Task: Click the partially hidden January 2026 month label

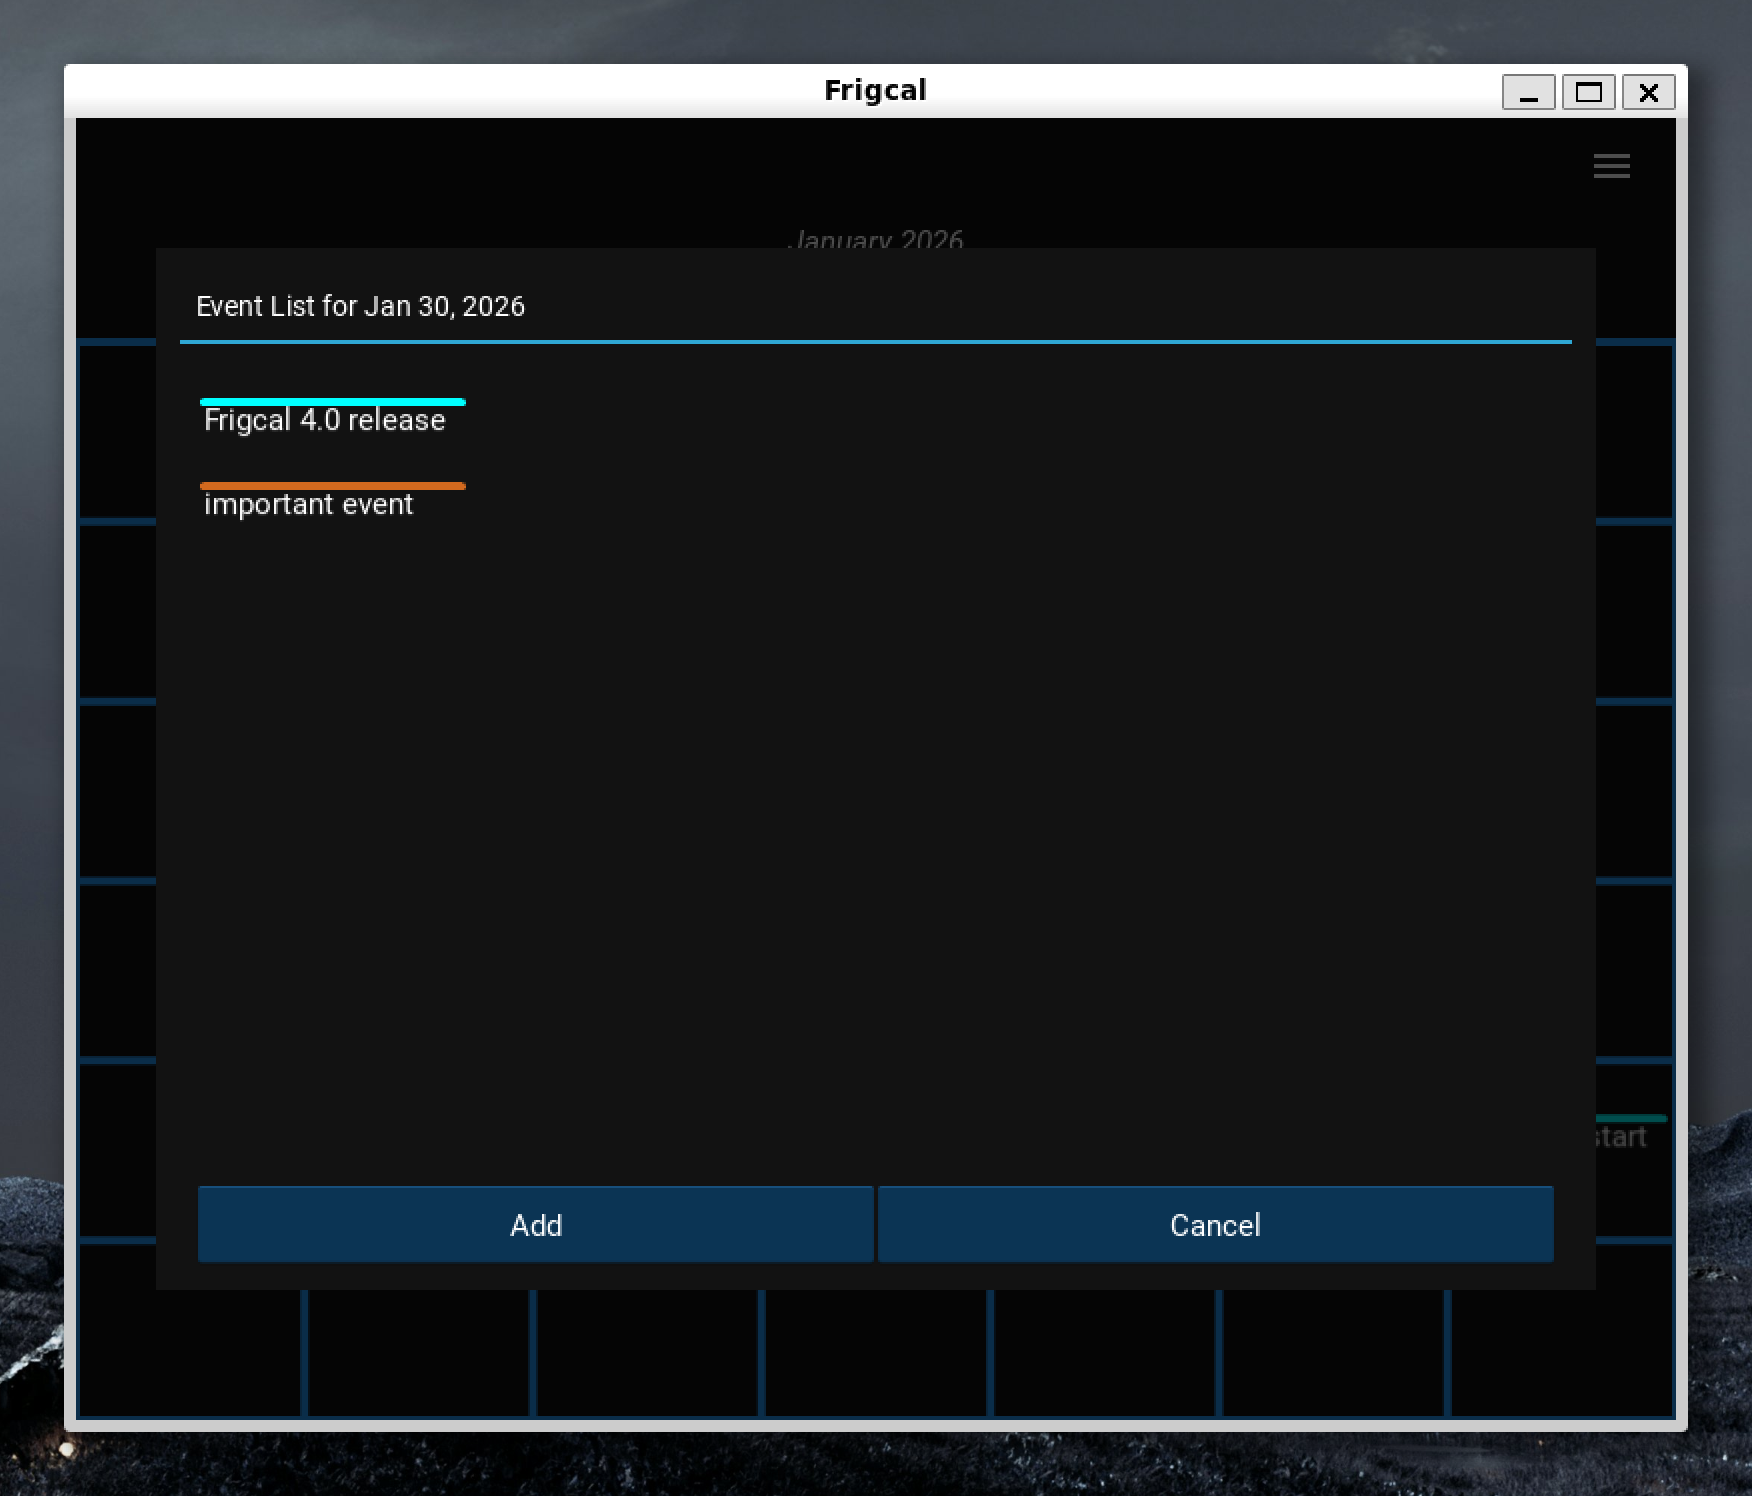Action: click(875, 238)
